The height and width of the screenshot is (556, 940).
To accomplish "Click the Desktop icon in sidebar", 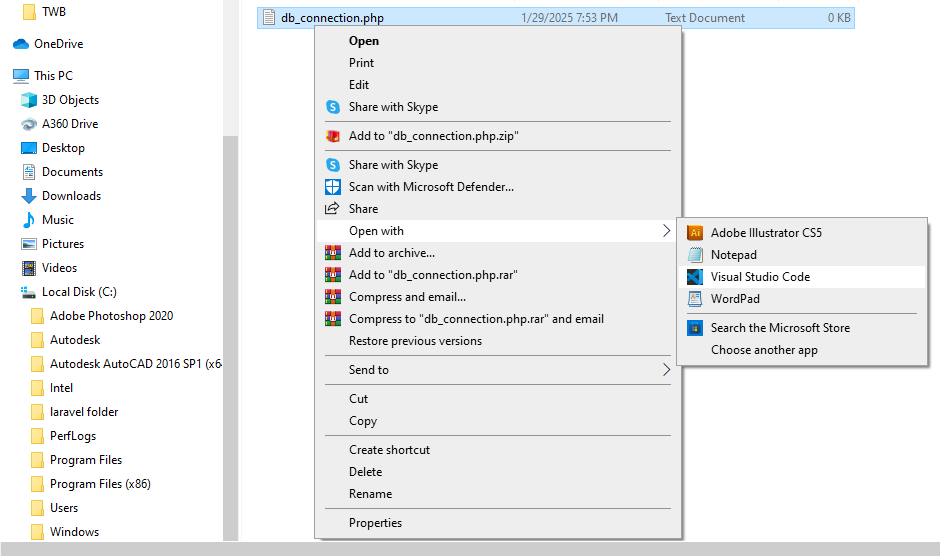I will click(x=29, y=148).
